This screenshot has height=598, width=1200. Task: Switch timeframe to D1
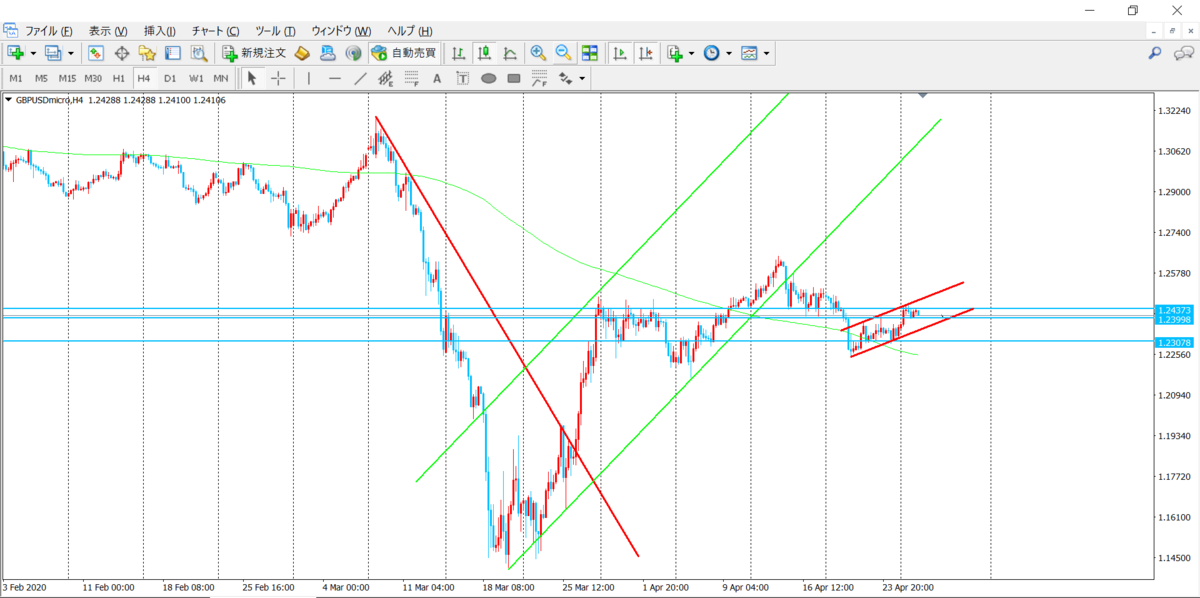coord(170,78)
